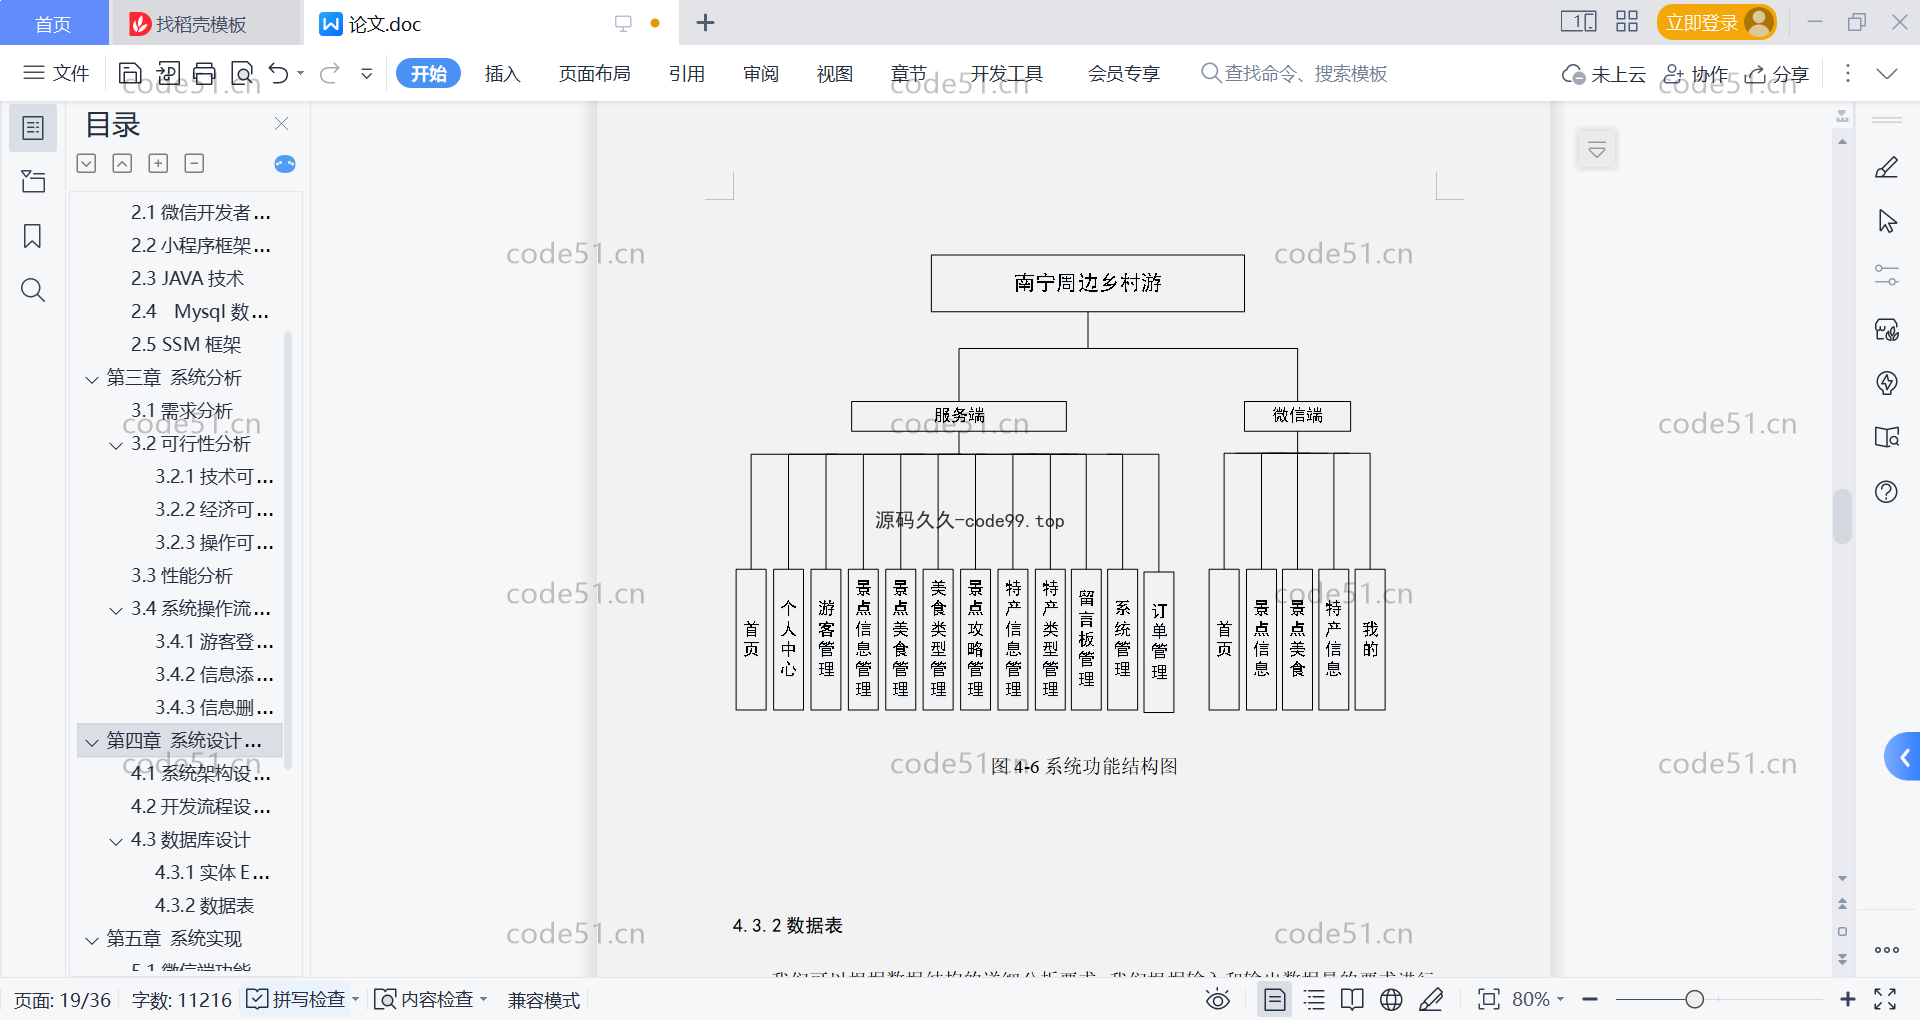1920x1020 pixels.
Task: Switch to the 审阅 ribbon tab
Action: pyautogui.click(x=761, y=74)
